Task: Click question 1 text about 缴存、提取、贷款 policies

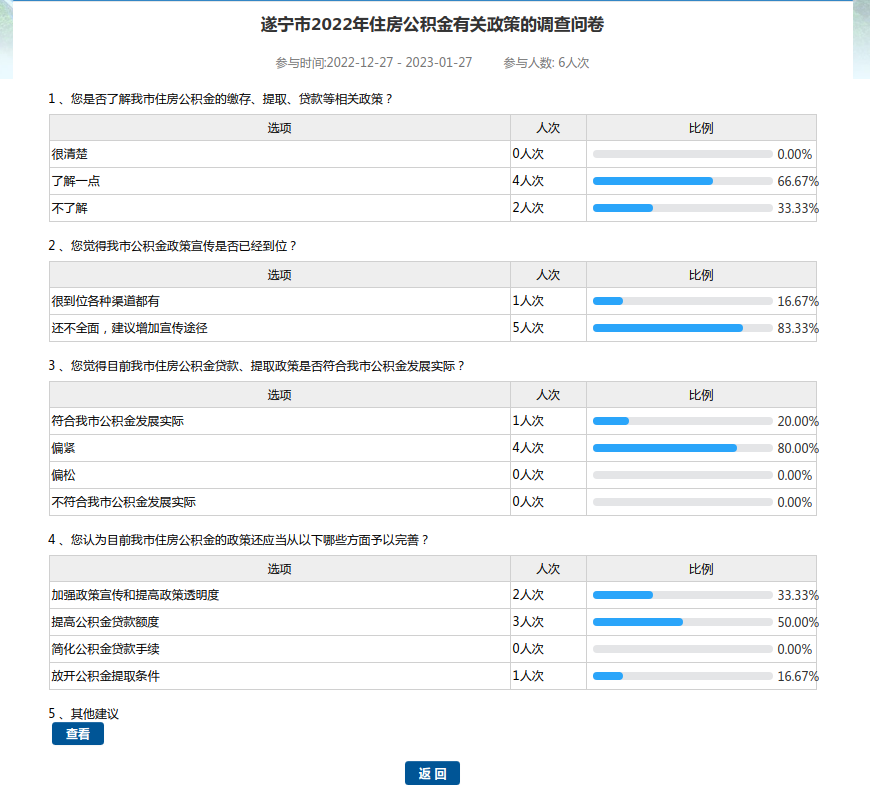Action: pos(220,99)
